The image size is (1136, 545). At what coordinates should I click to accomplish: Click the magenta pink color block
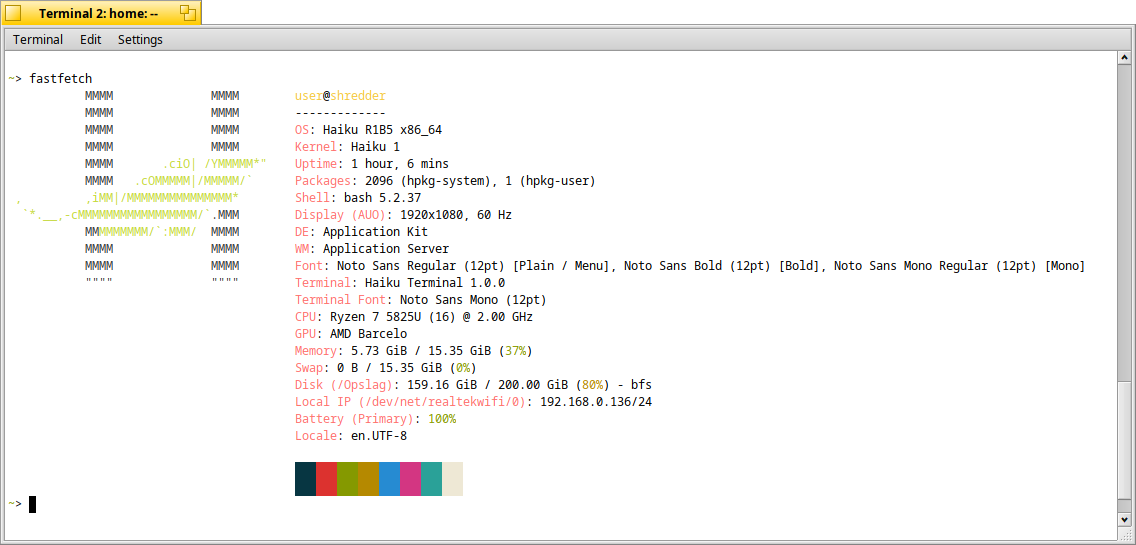click(410, 479)
